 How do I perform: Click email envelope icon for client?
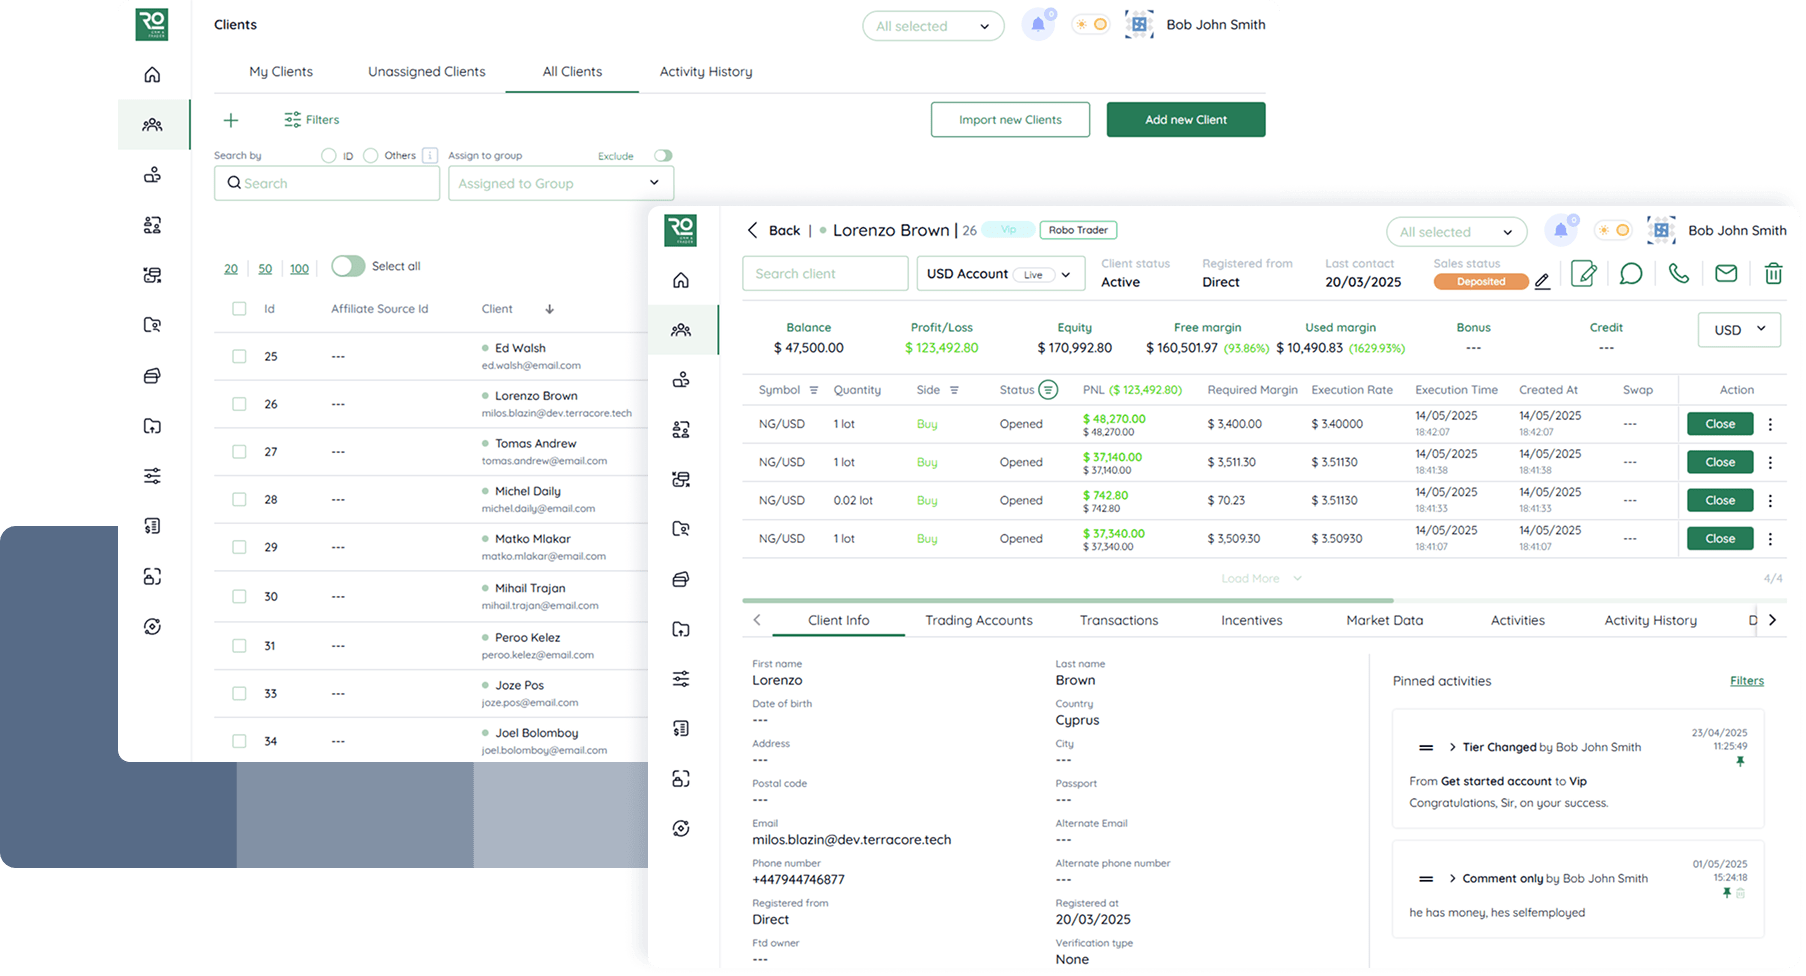(1726, 273)
